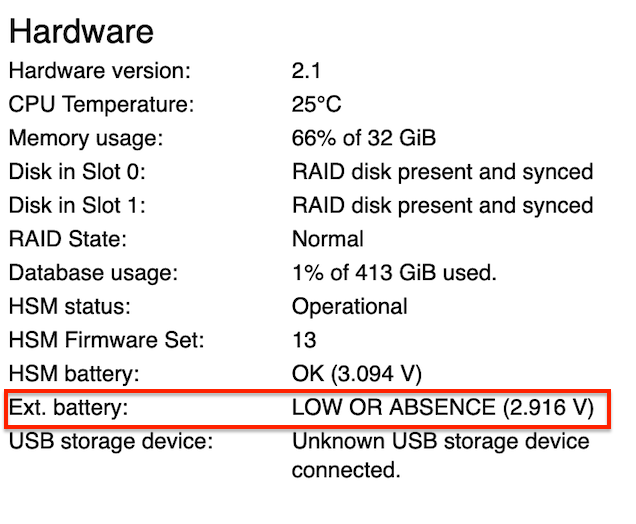The width and height of the screenshot is (636, 524).
Task: Click the HSM Firmware Set label
Action: [106, 340]
